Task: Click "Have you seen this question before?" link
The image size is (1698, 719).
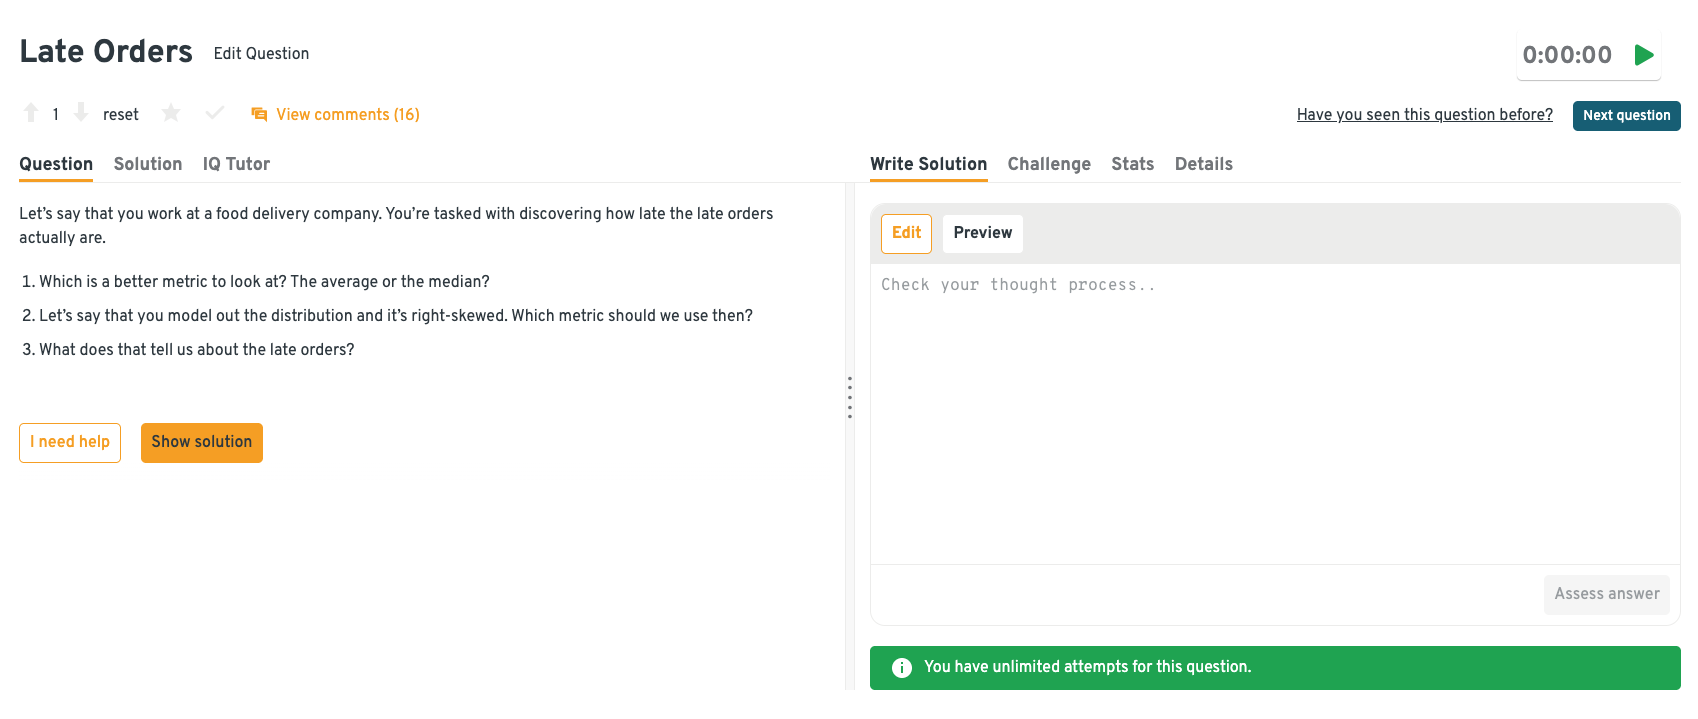Action: point(1424,115)
